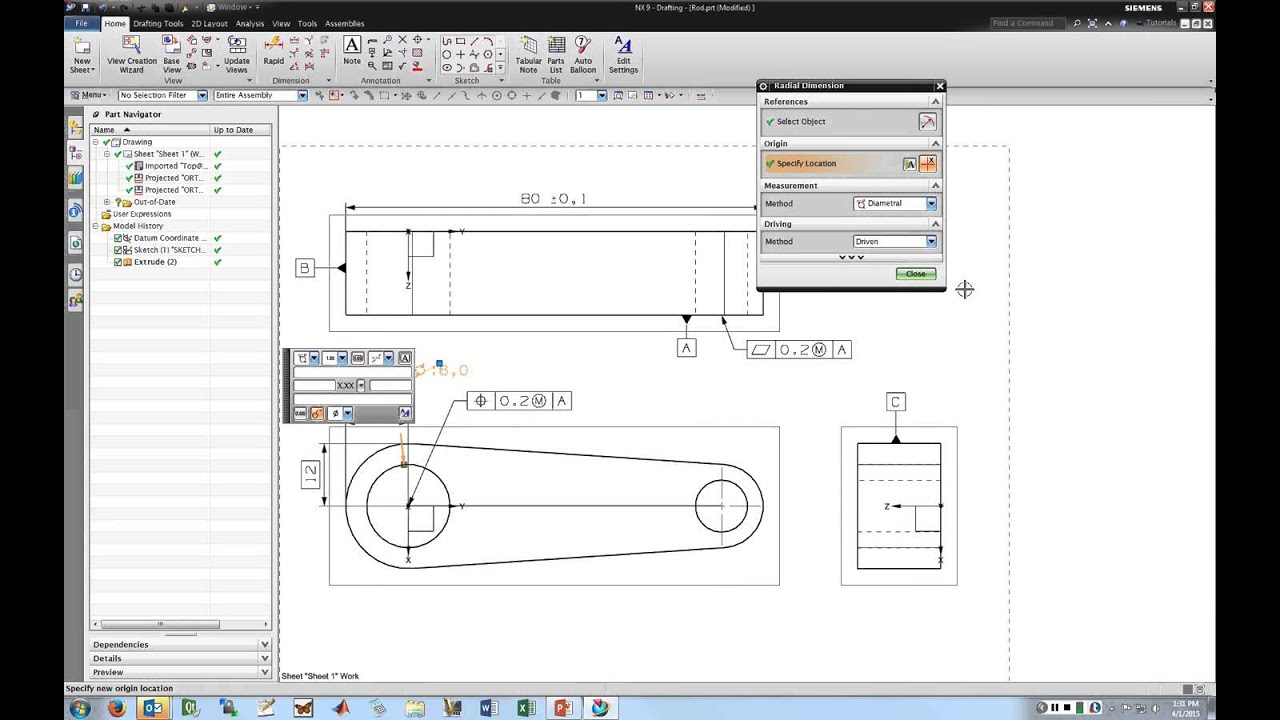Start the Rapid dimension tool
The height and width of the screenshot is (720, 1280).
pos(273,52)
